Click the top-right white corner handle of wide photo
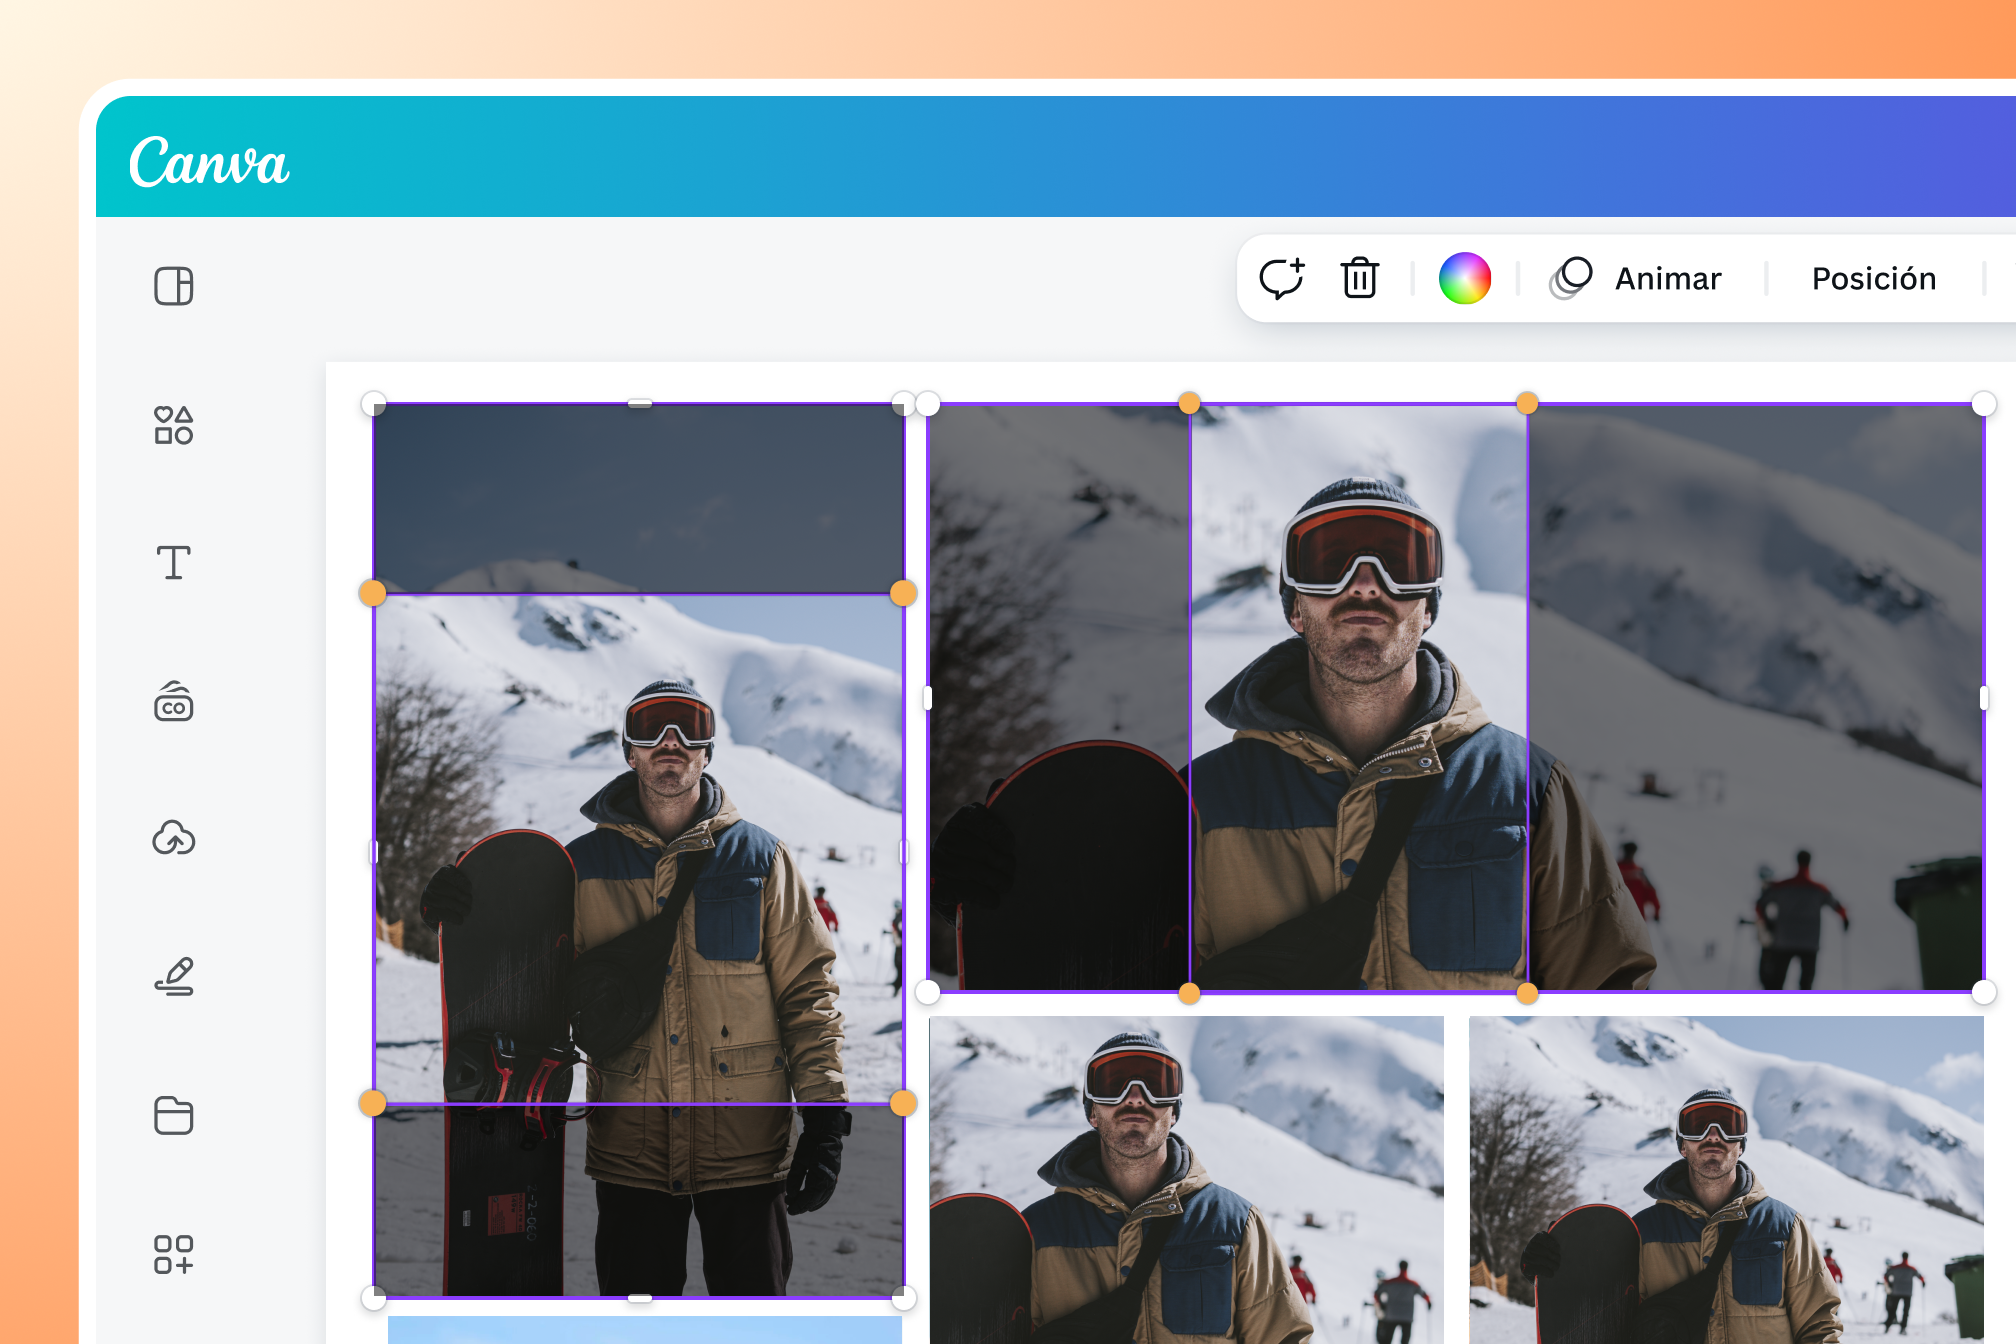The image size is (2016, 1344). (x=1984, y=404)
